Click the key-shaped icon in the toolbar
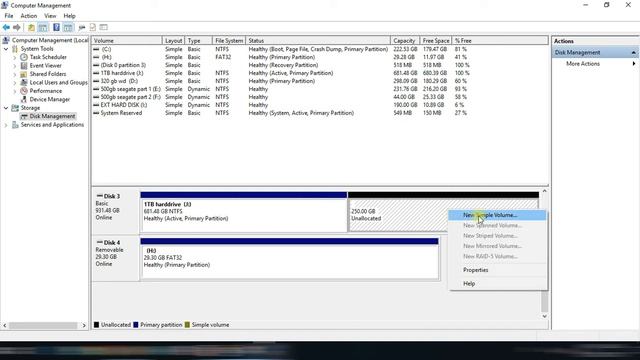640x360 pixels. (82, 27)
